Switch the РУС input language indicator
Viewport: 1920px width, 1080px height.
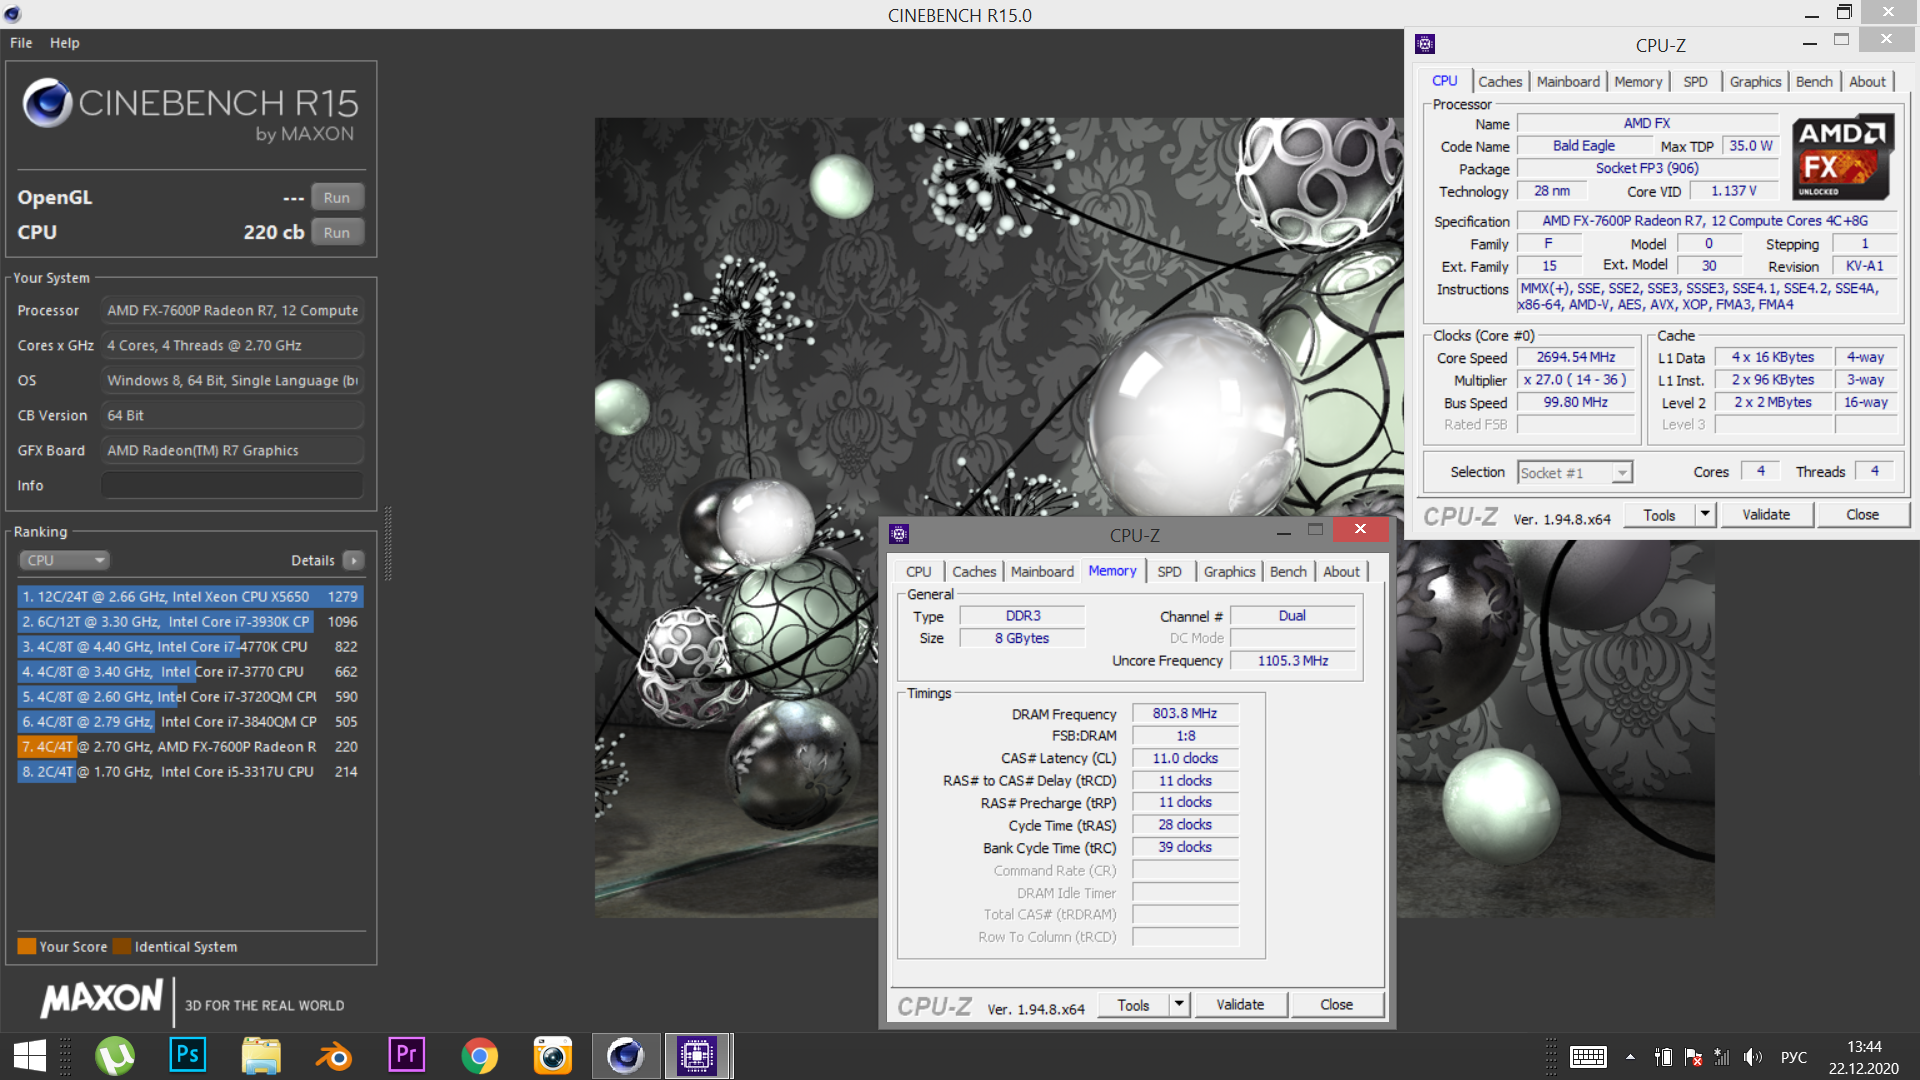pyautogui.click(x=1794, y=1057)
